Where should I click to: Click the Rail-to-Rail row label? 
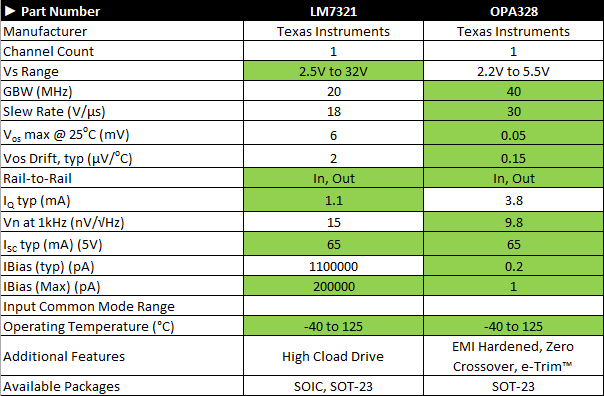[x=37, y=178]
